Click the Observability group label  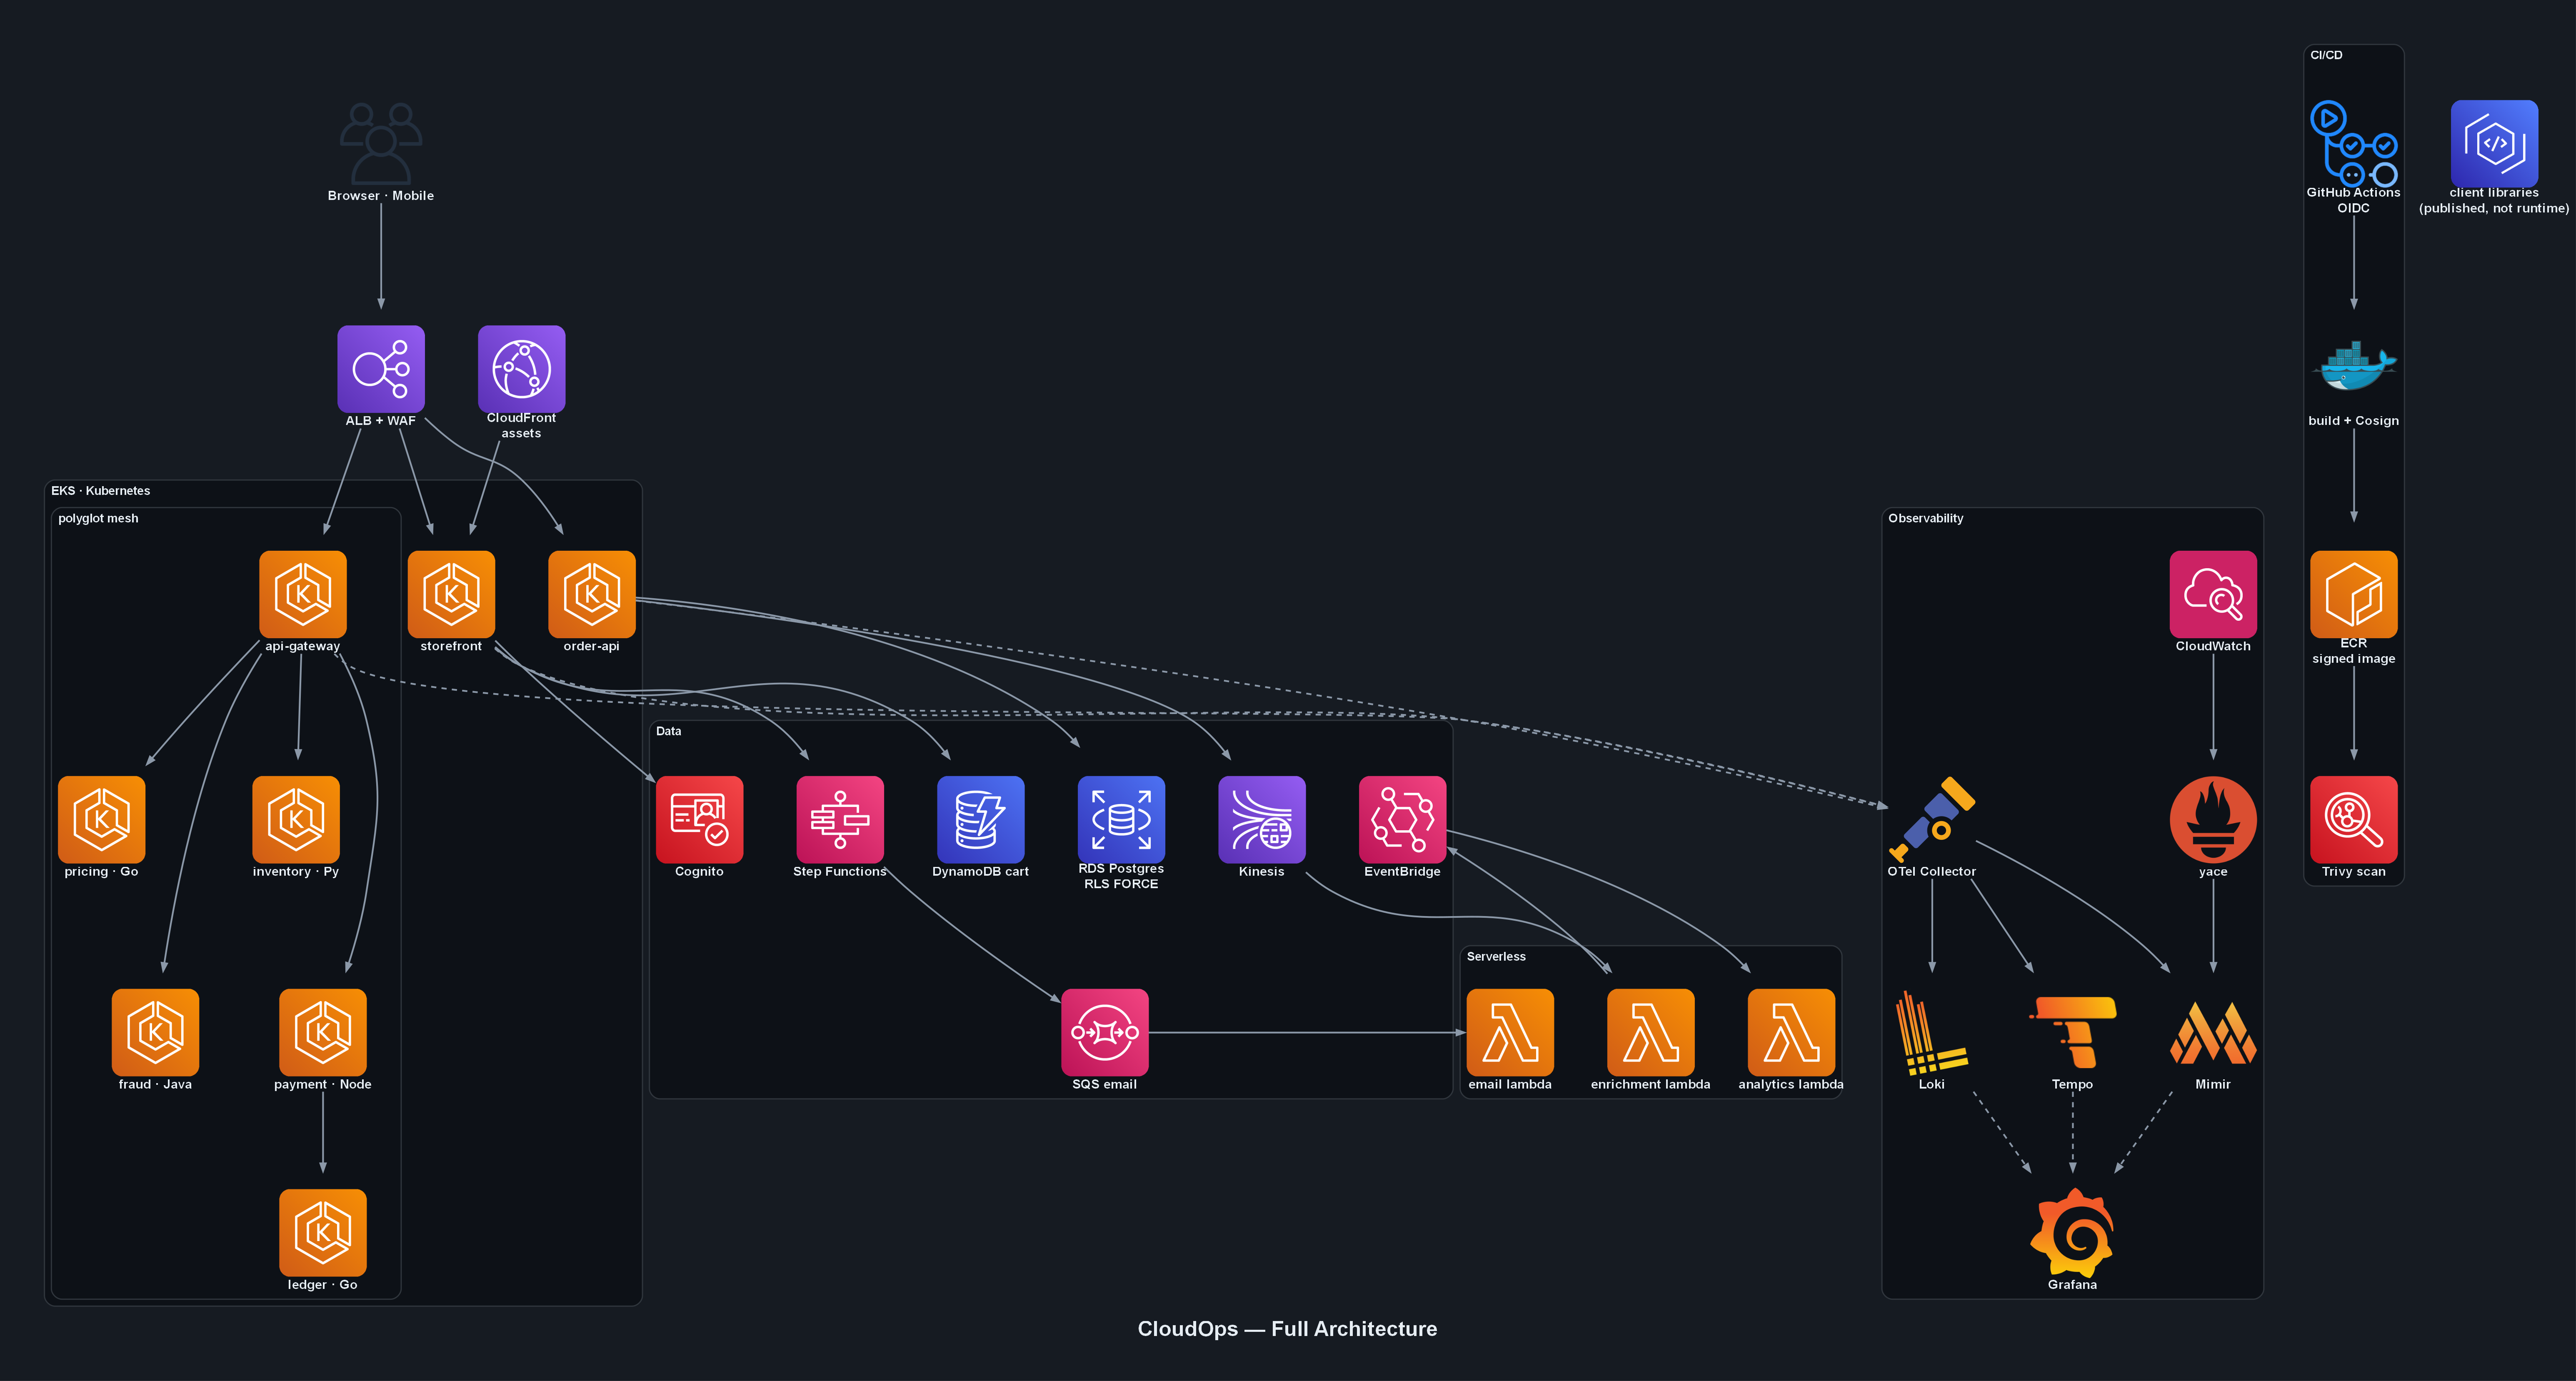pos(1925,518)
